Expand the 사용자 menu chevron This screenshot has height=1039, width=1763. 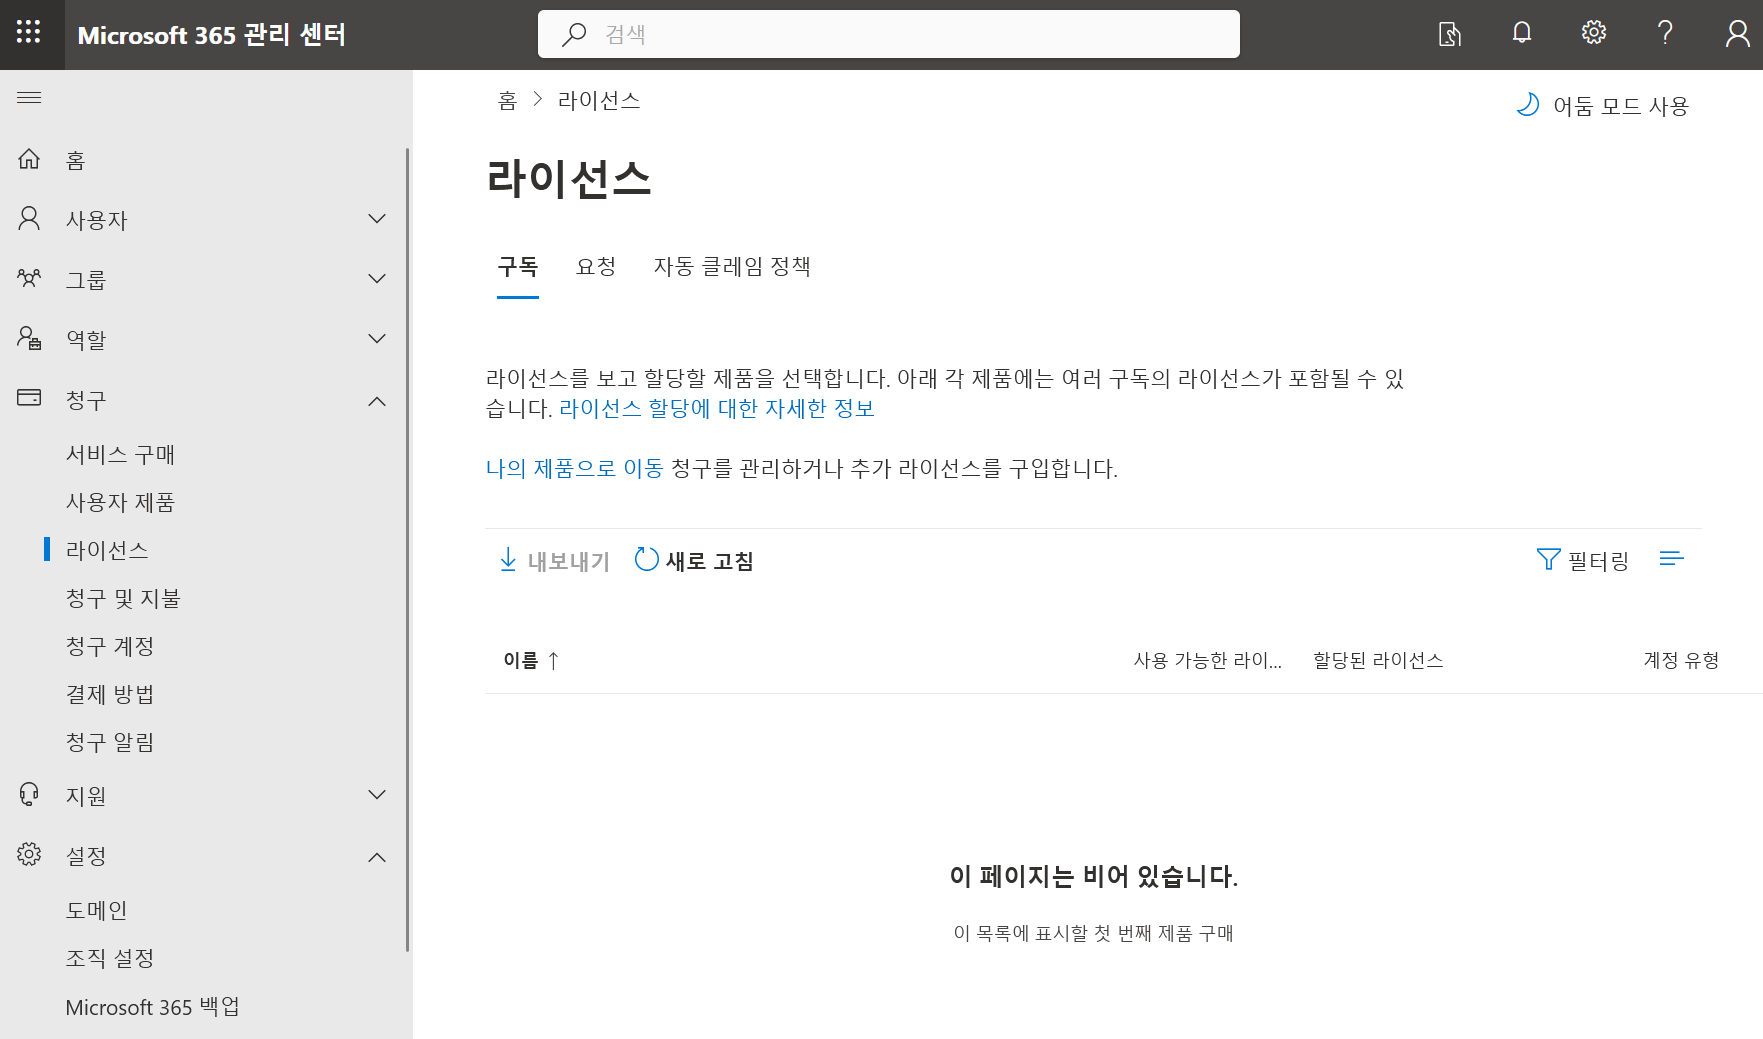[x=377, y=219]
